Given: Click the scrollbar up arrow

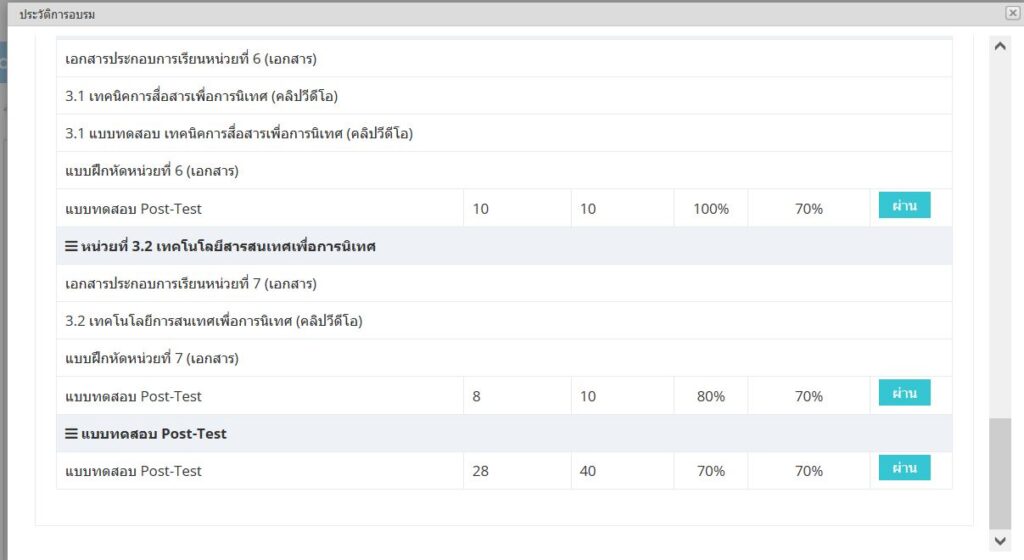Looking at the screenshot, I should coord(1000,45).
